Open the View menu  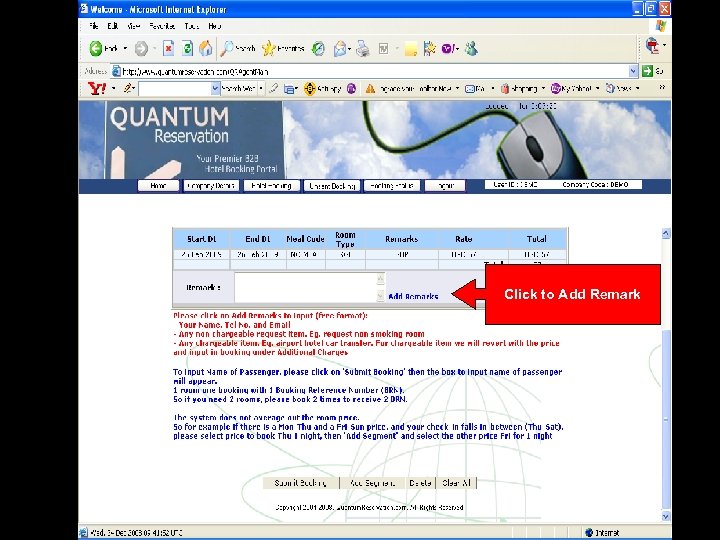133,26
